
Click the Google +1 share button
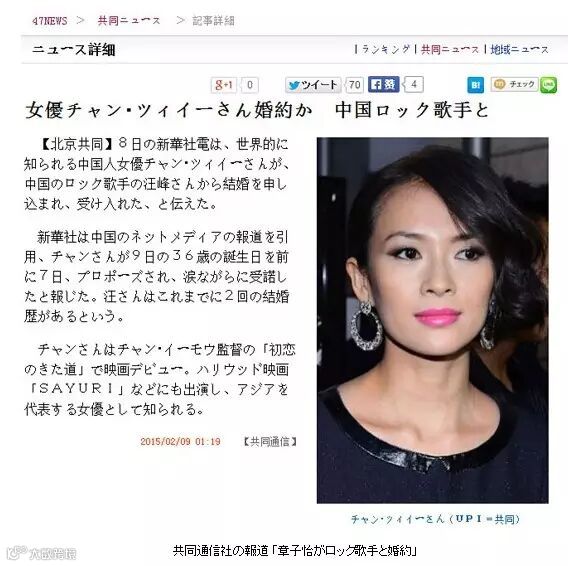click(x=224, y=85)
